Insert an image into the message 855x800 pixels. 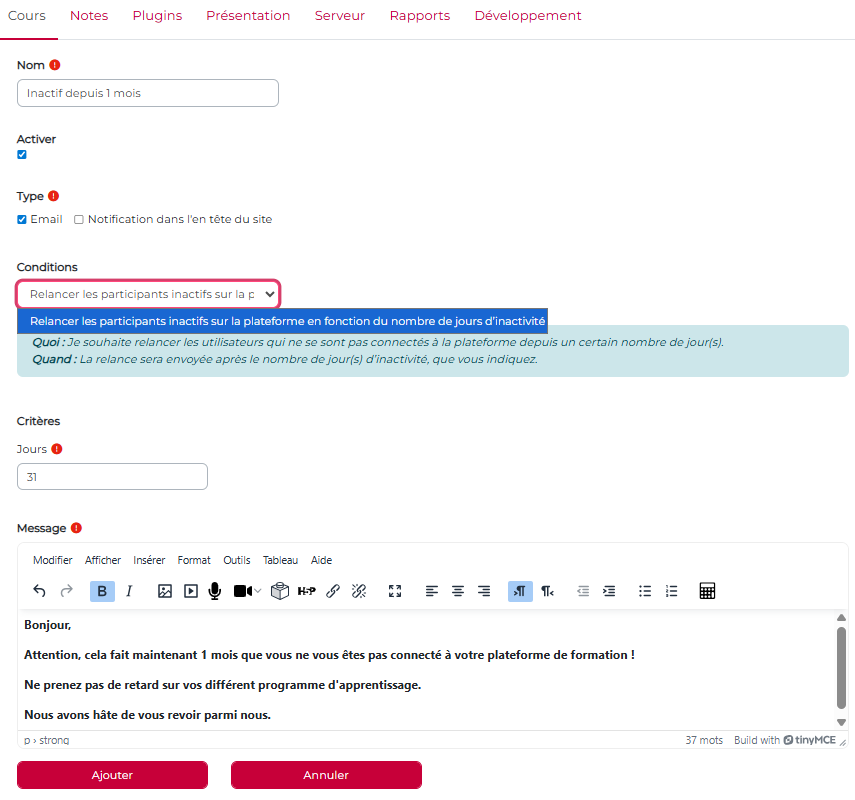[165, 591]
